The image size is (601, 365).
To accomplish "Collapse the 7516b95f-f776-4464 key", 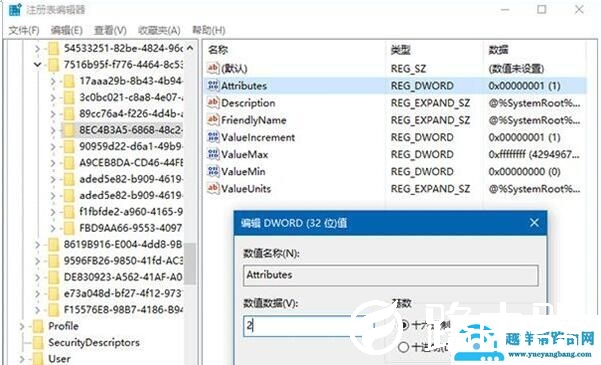I will (x=37, y=65).
